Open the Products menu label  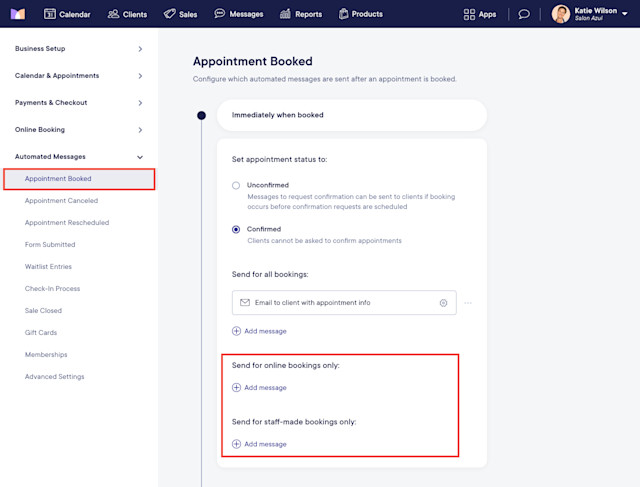[367, 14]
